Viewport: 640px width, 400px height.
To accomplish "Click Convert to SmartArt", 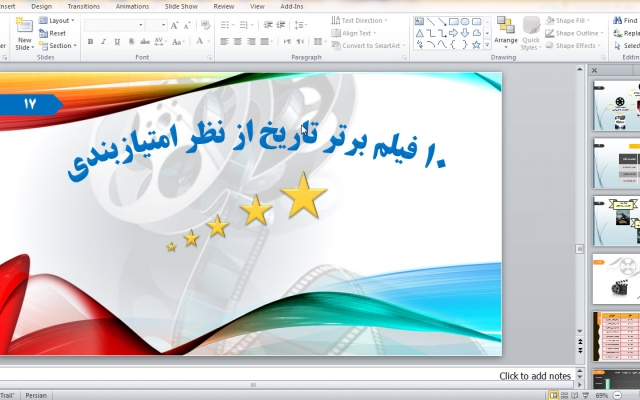I will point(369,46).
